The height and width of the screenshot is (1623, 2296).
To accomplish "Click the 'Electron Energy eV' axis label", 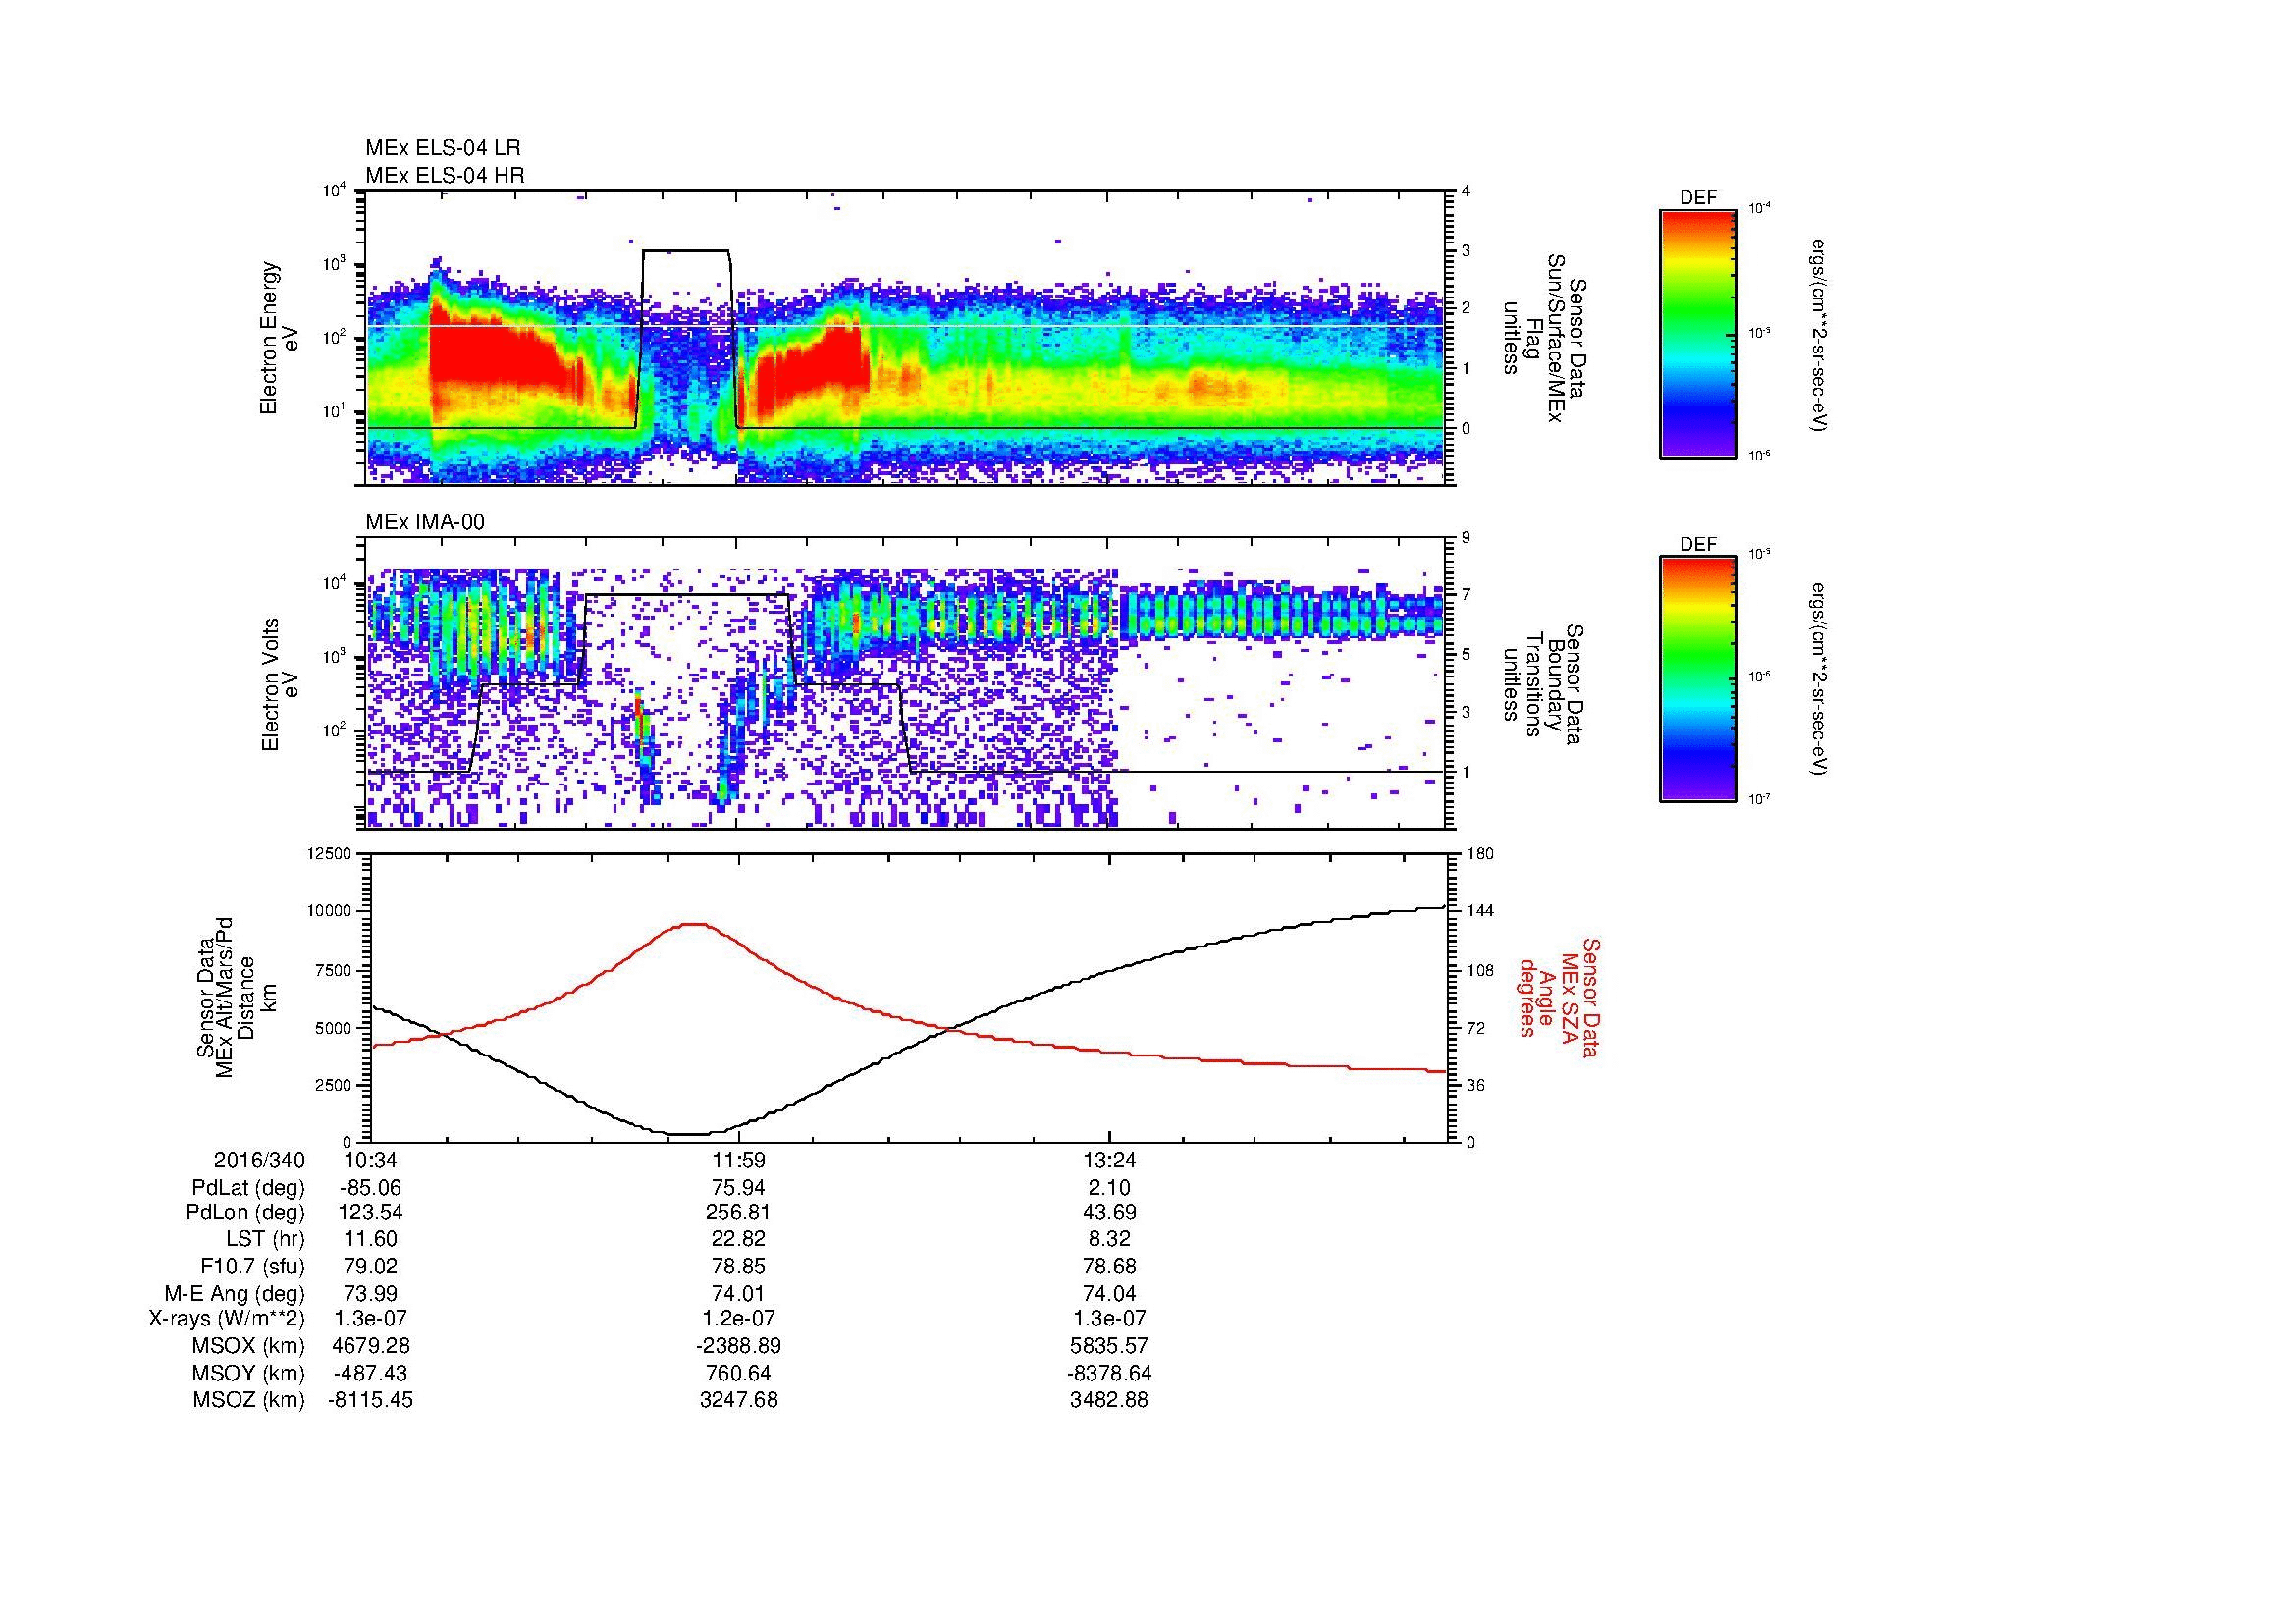I will point(279,338).
